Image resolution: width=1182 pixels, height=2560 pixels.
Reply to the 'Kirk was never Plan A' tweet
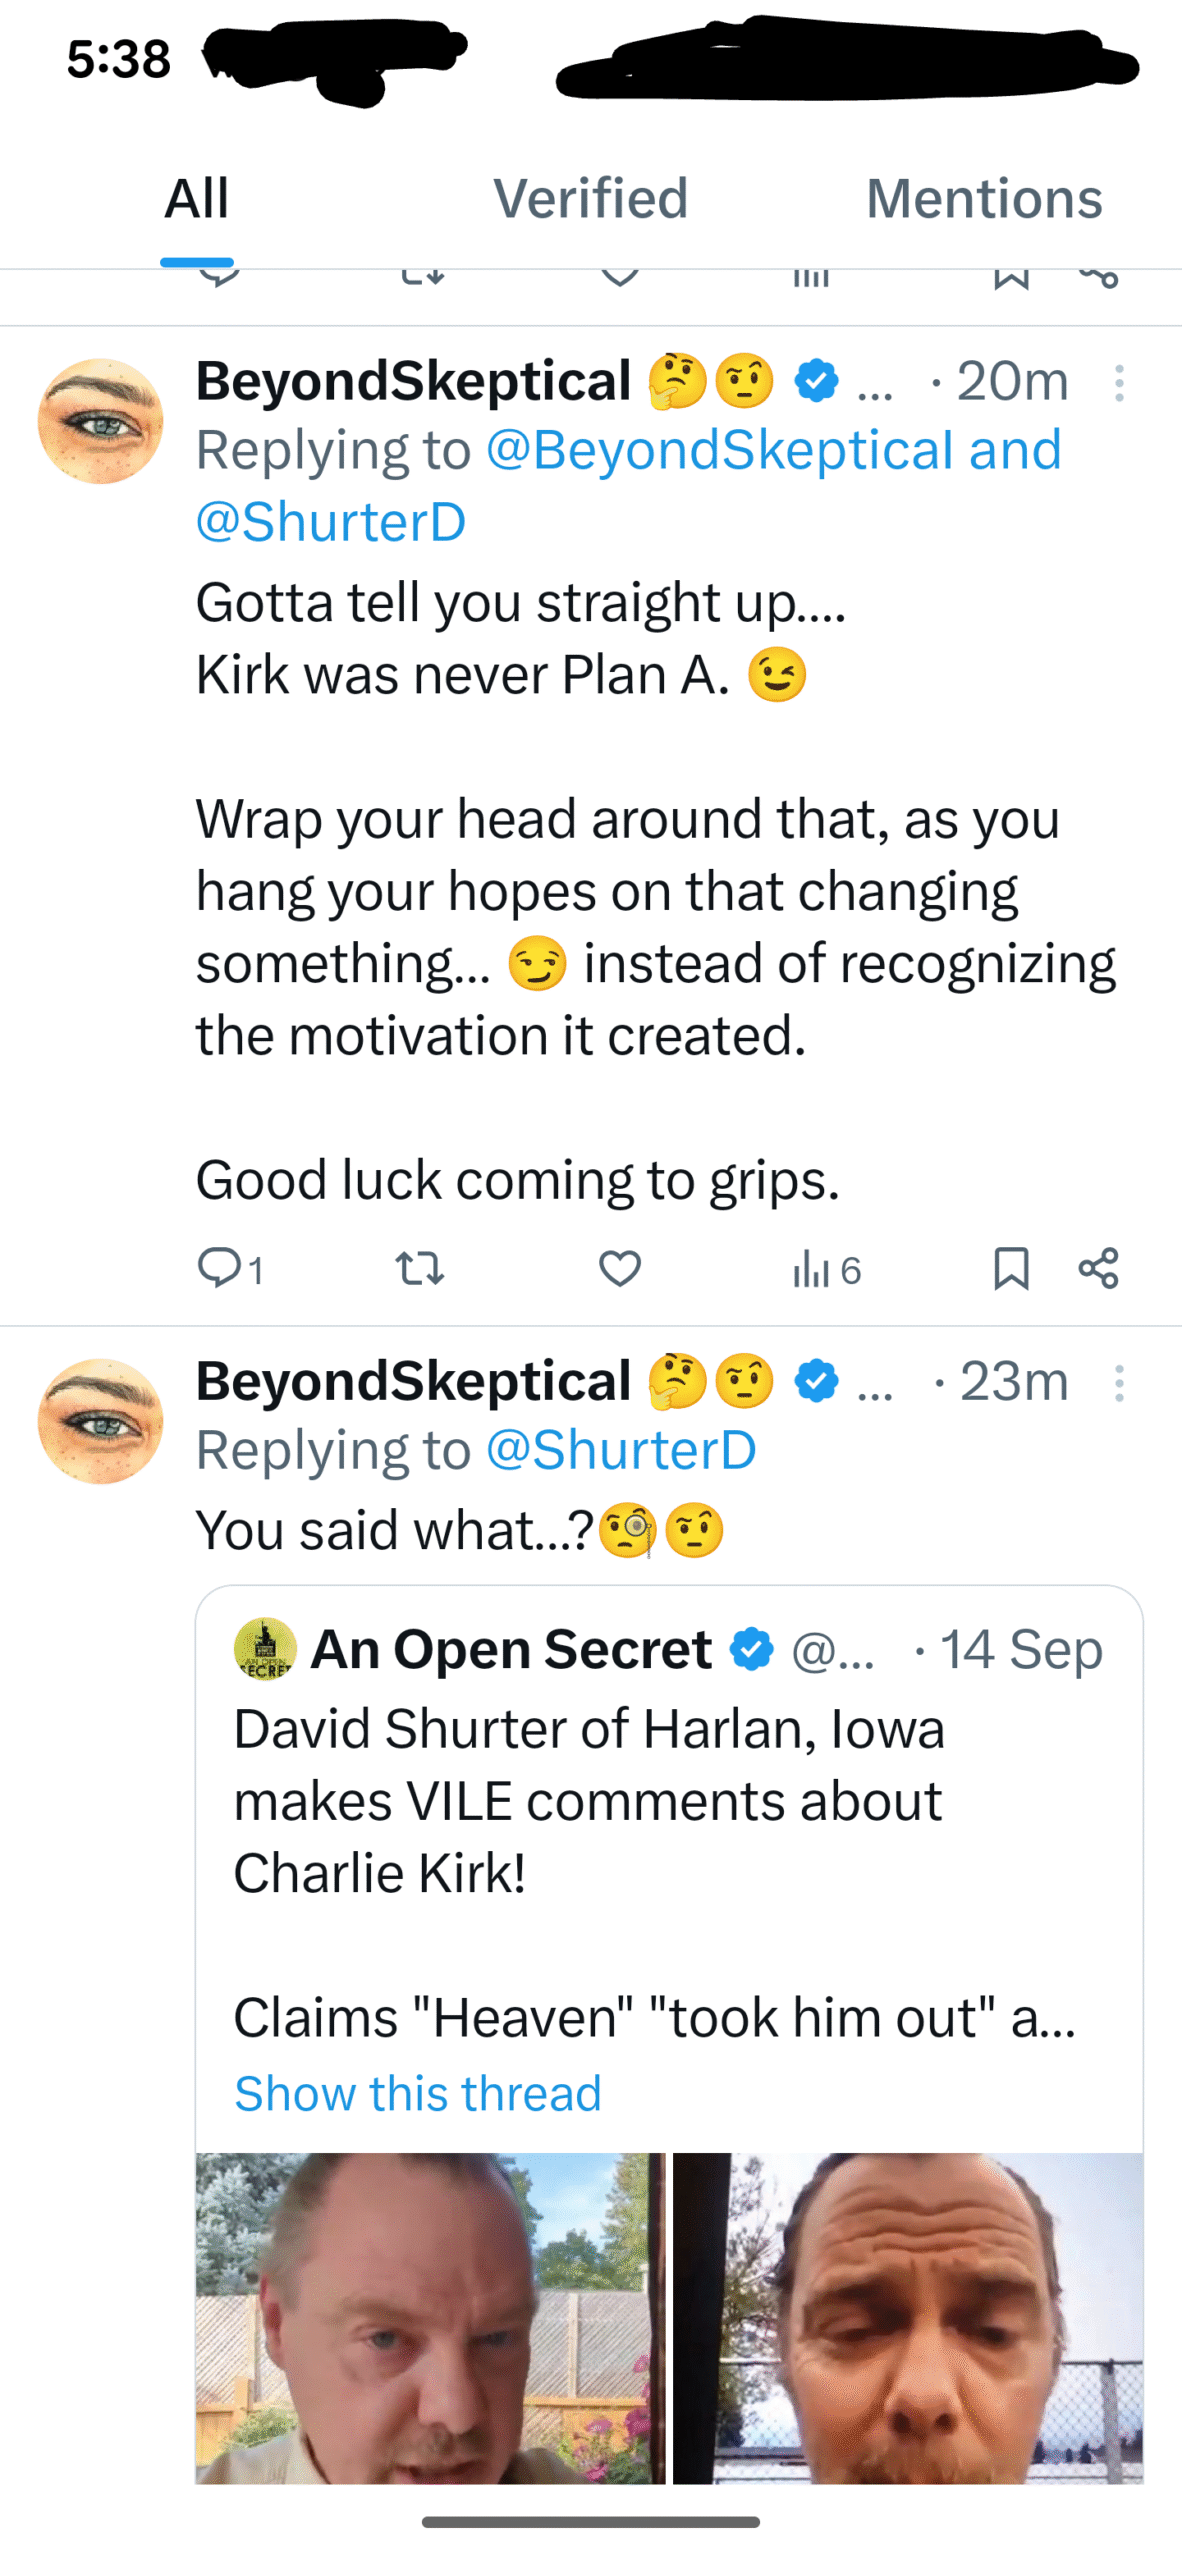219,1267
